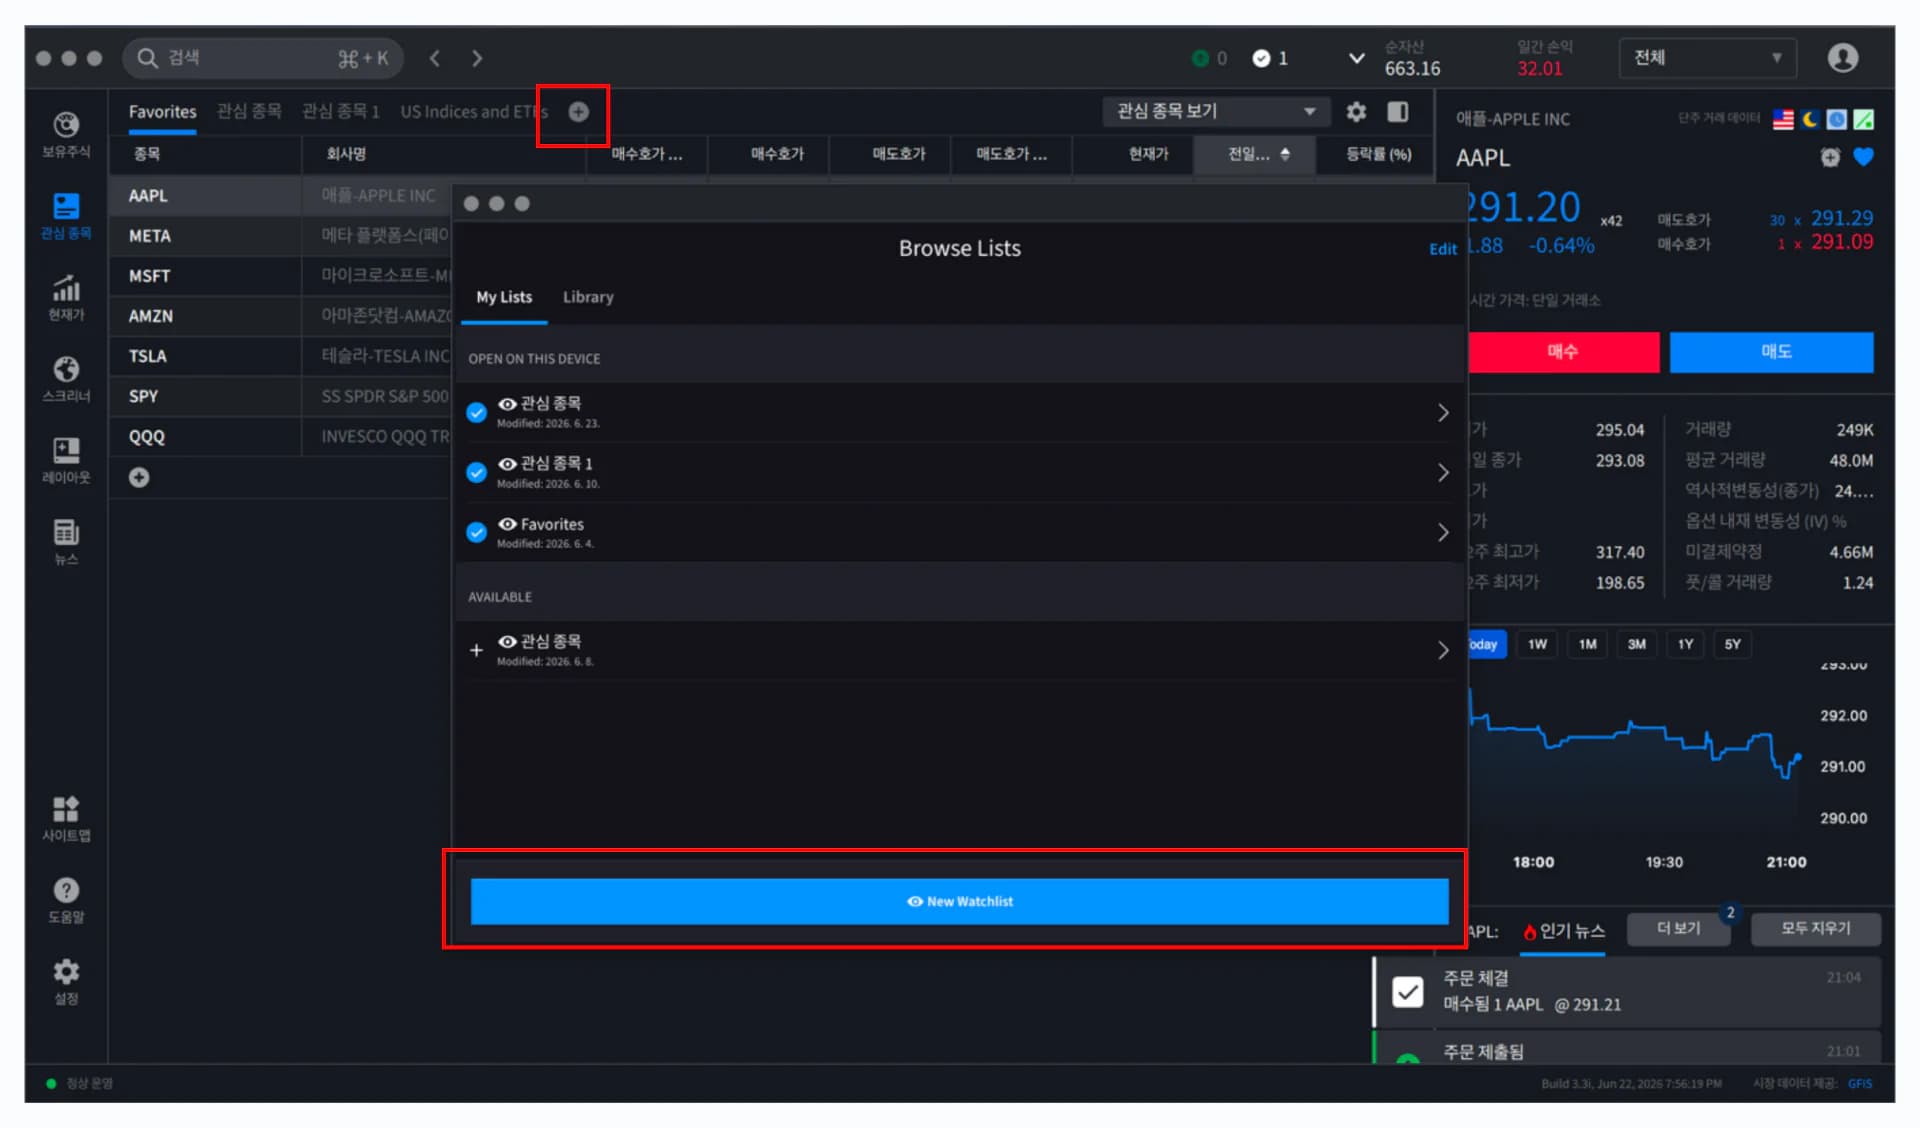
Task: Select the 1W chart range
Action: click(x=1537, y=644)
